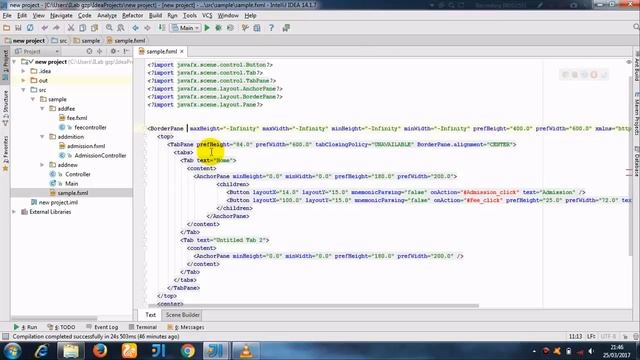
Task: Click Hide Project panel icon
Action: [126, 51]
